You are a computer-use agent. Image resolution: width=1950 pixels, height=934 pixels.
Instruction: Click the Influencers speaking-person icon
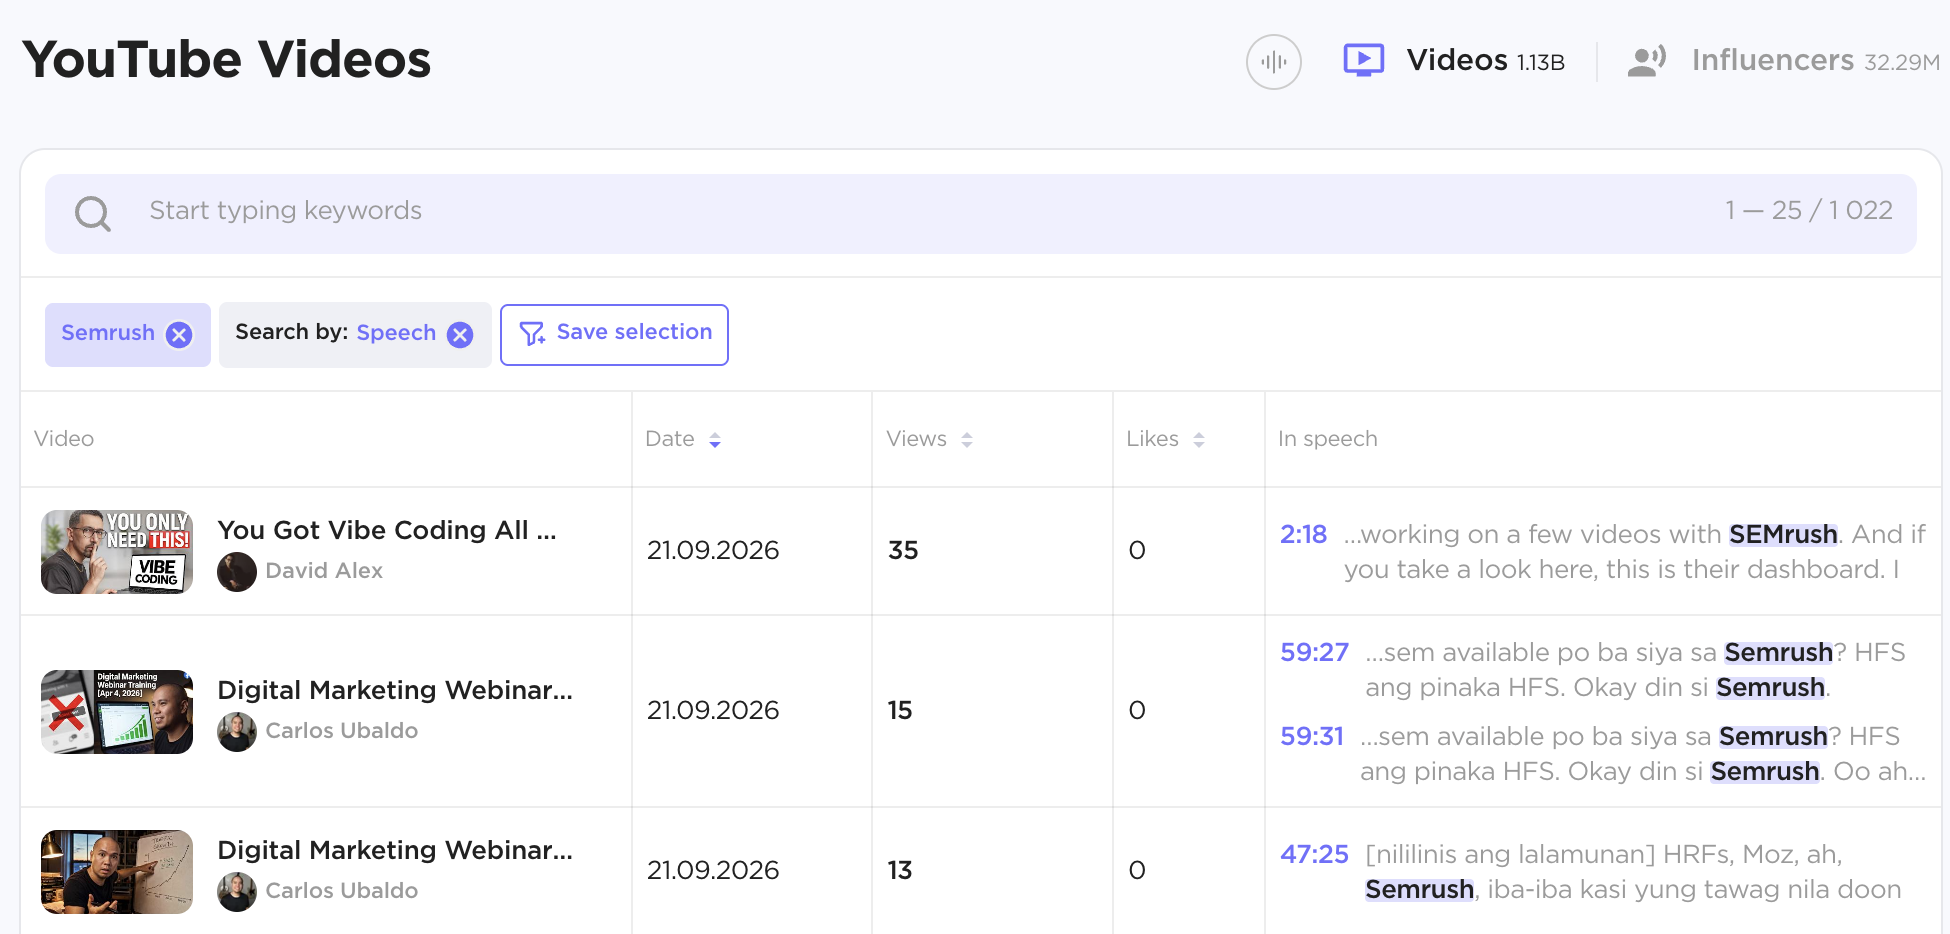[x=1646, y=61]
